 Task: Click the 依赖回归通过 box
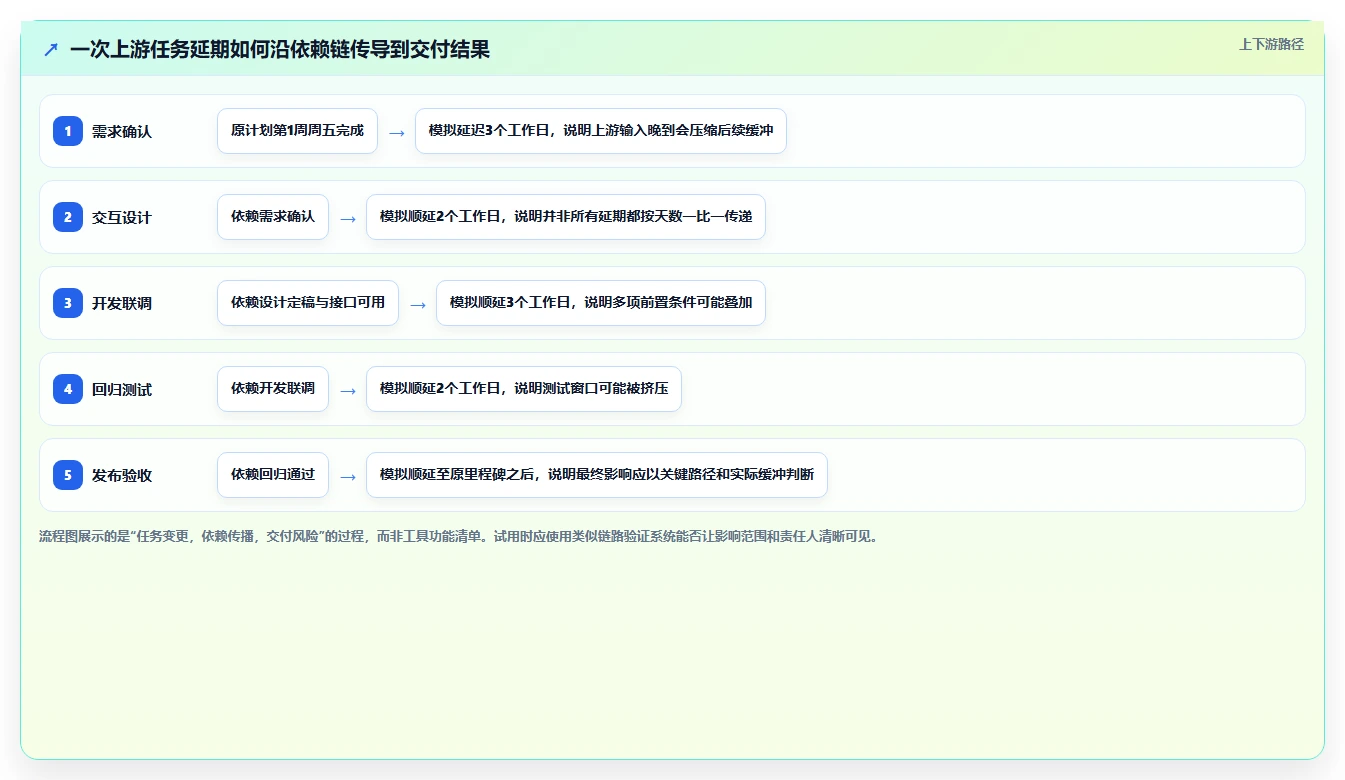(273, 475)
